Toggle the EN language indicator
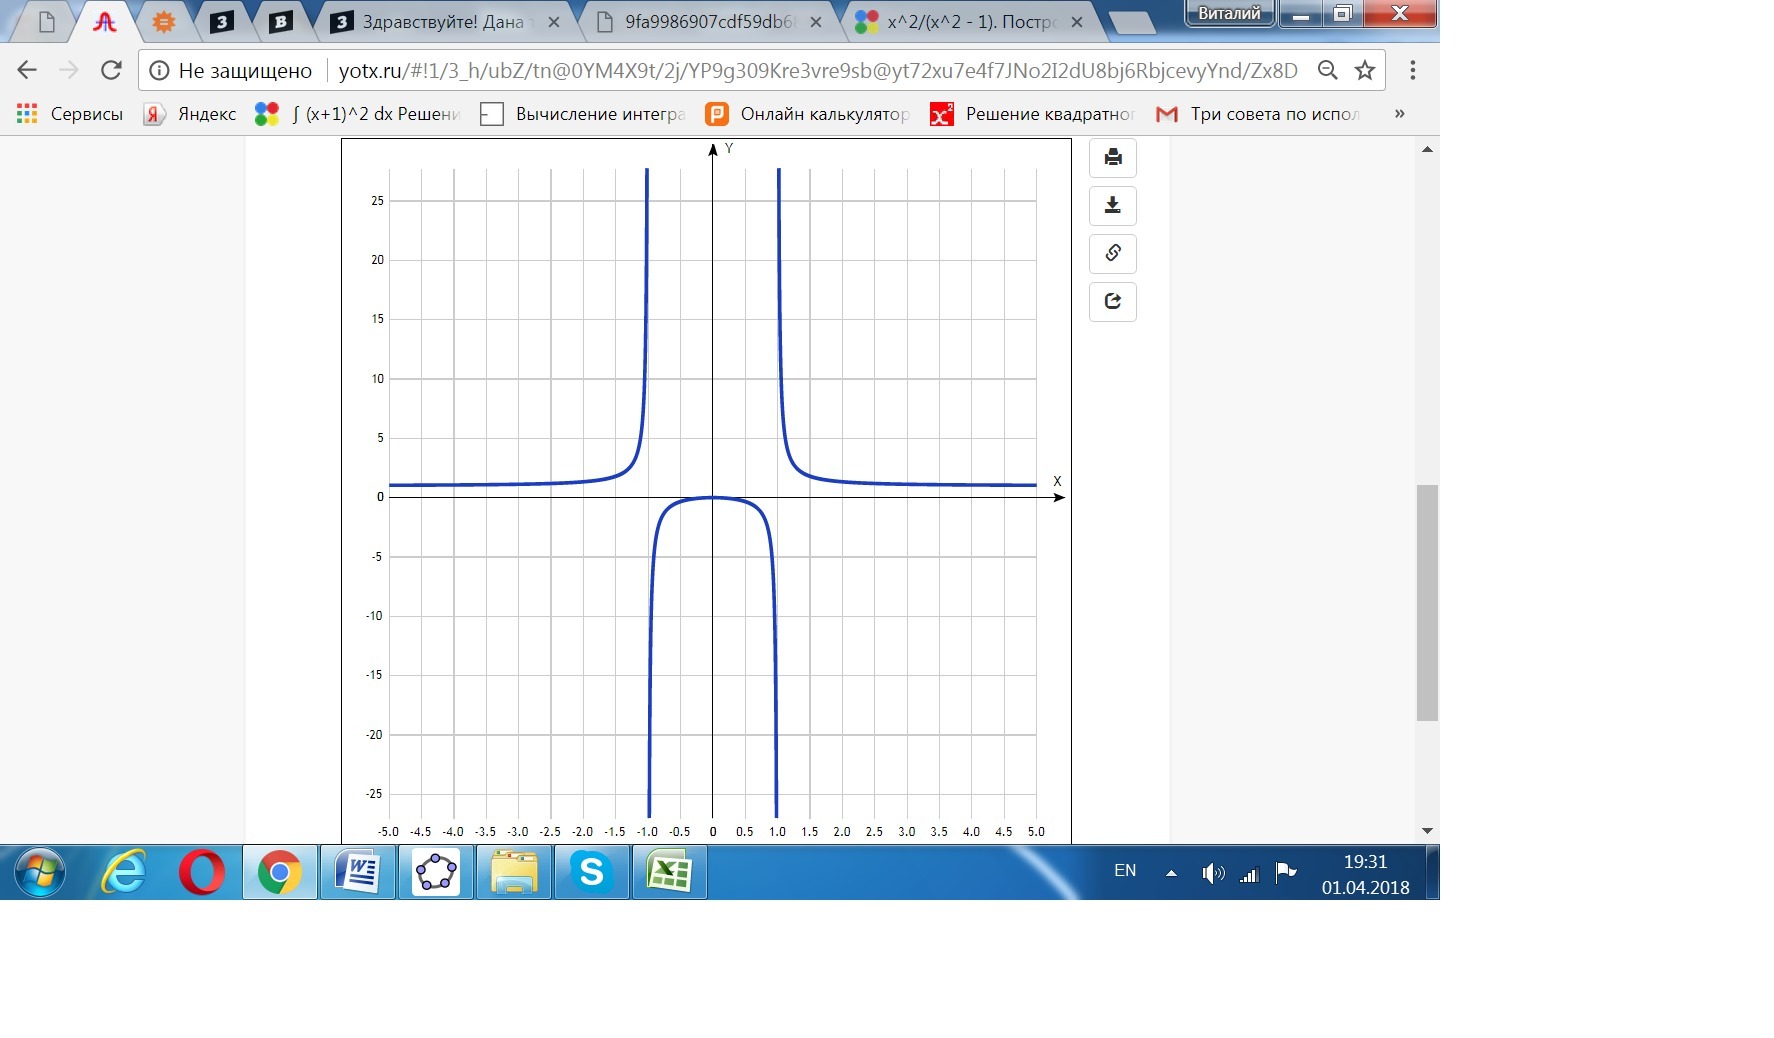Screen dimensions: 1774x1038 pos(1125,871)
